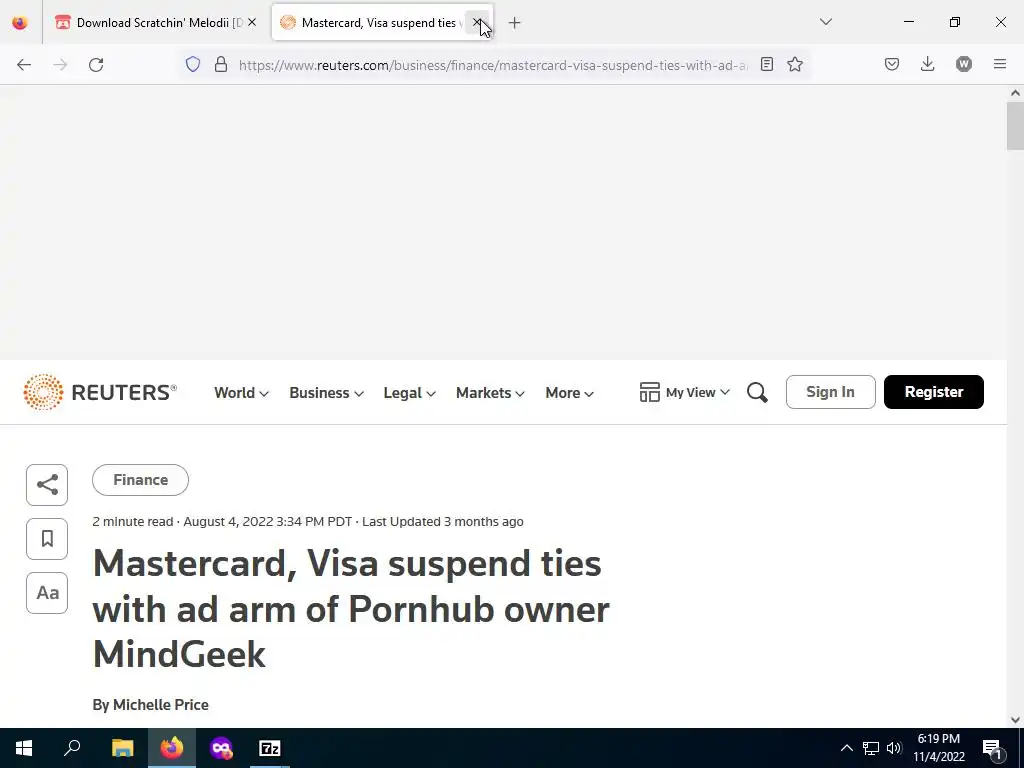
Task: Open the notifications action center icon
Action: 992,749
